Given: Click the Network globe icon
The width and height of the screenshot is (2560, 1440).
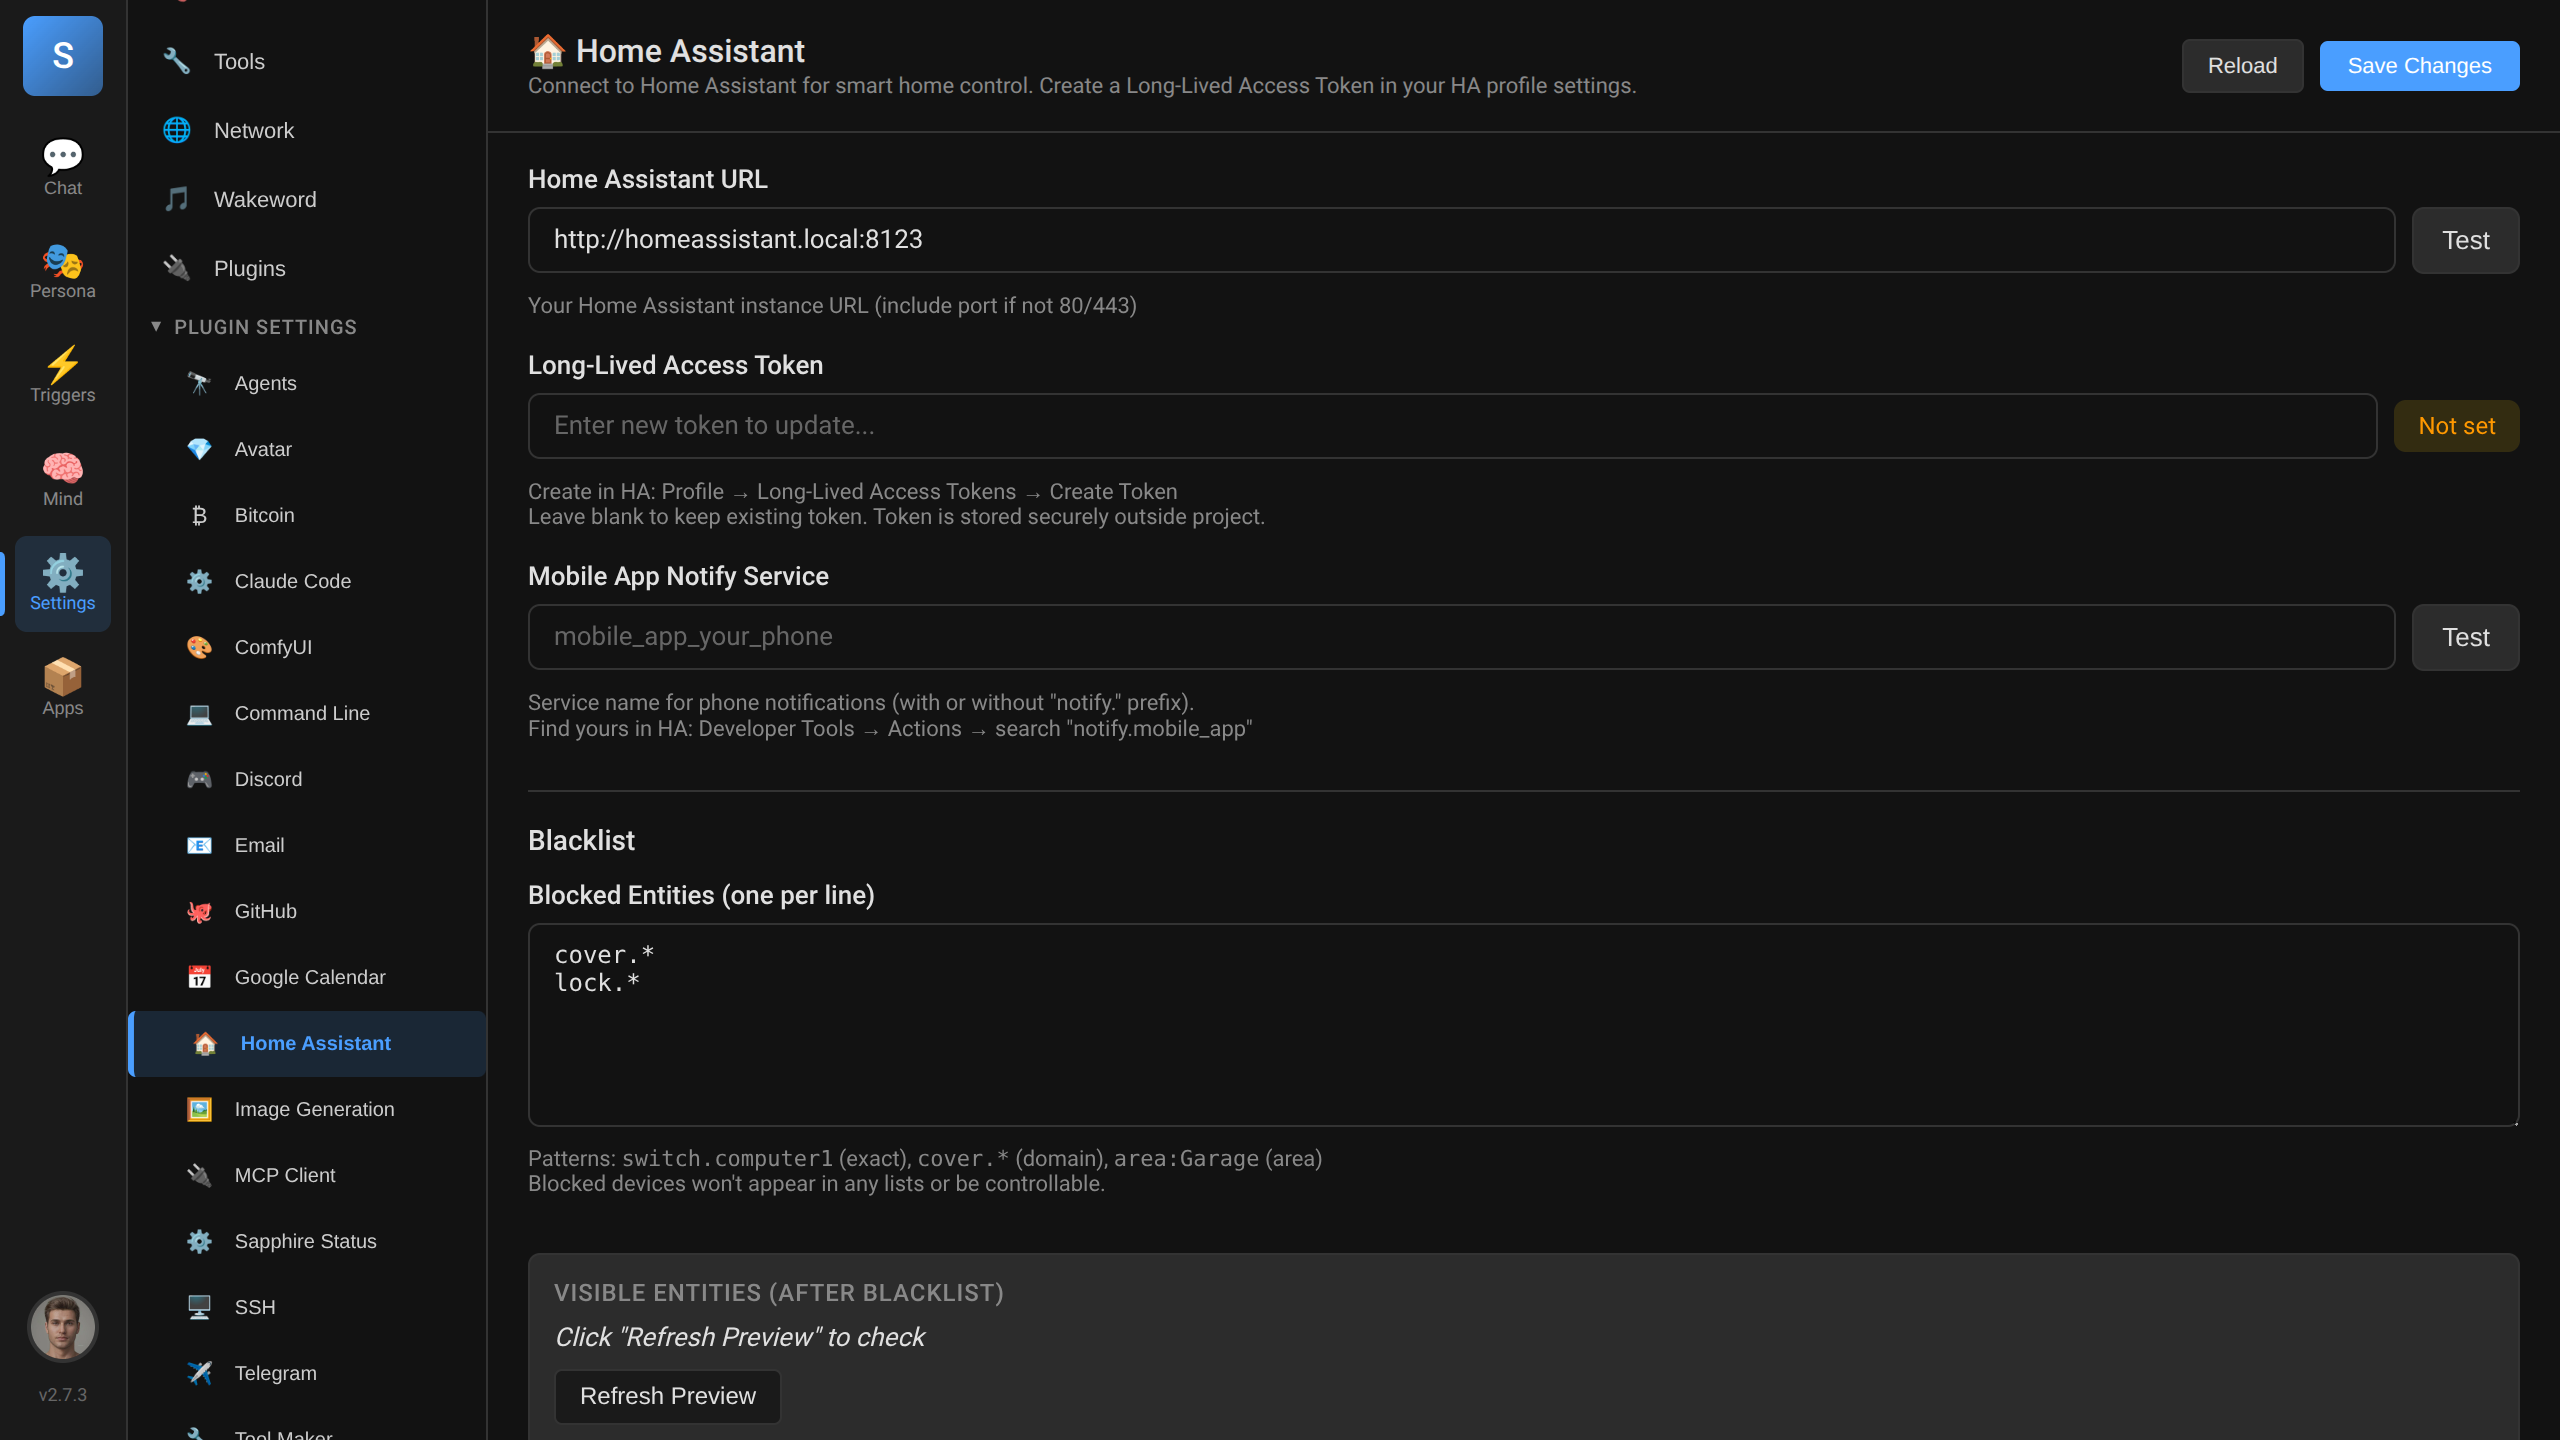Looking at the screenshot, I should coord(177,130).
